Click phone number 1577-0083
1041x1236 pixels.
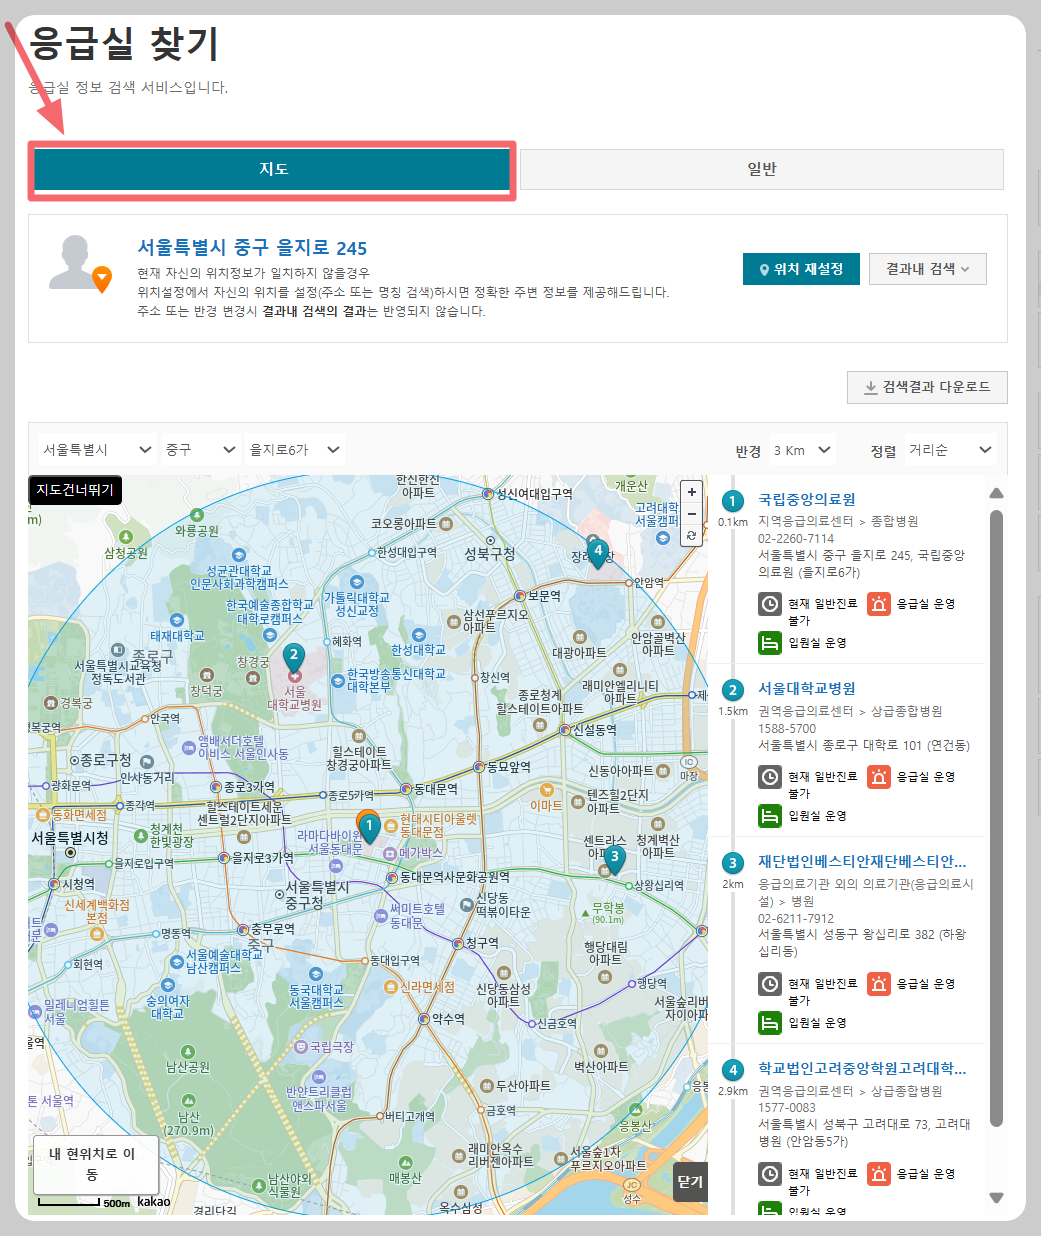[x=787, y=1107]
